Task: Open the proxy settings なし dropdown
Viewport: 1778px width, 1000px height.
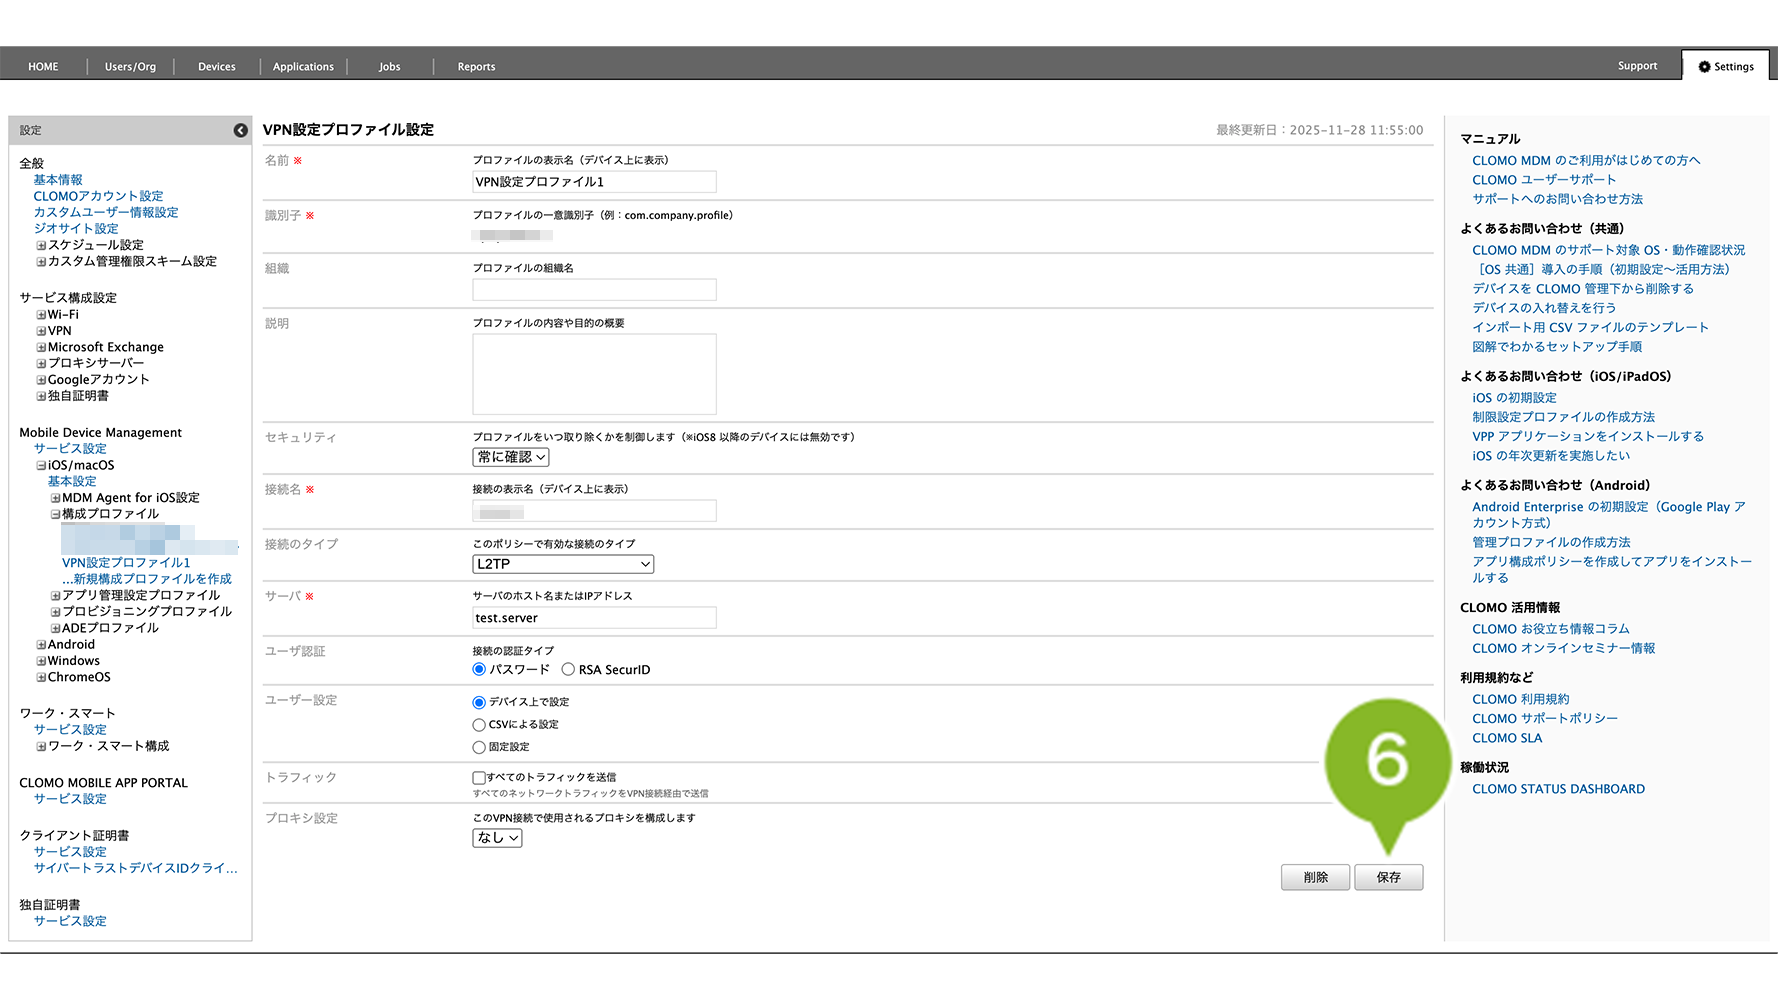Action: tap(497, 838)
